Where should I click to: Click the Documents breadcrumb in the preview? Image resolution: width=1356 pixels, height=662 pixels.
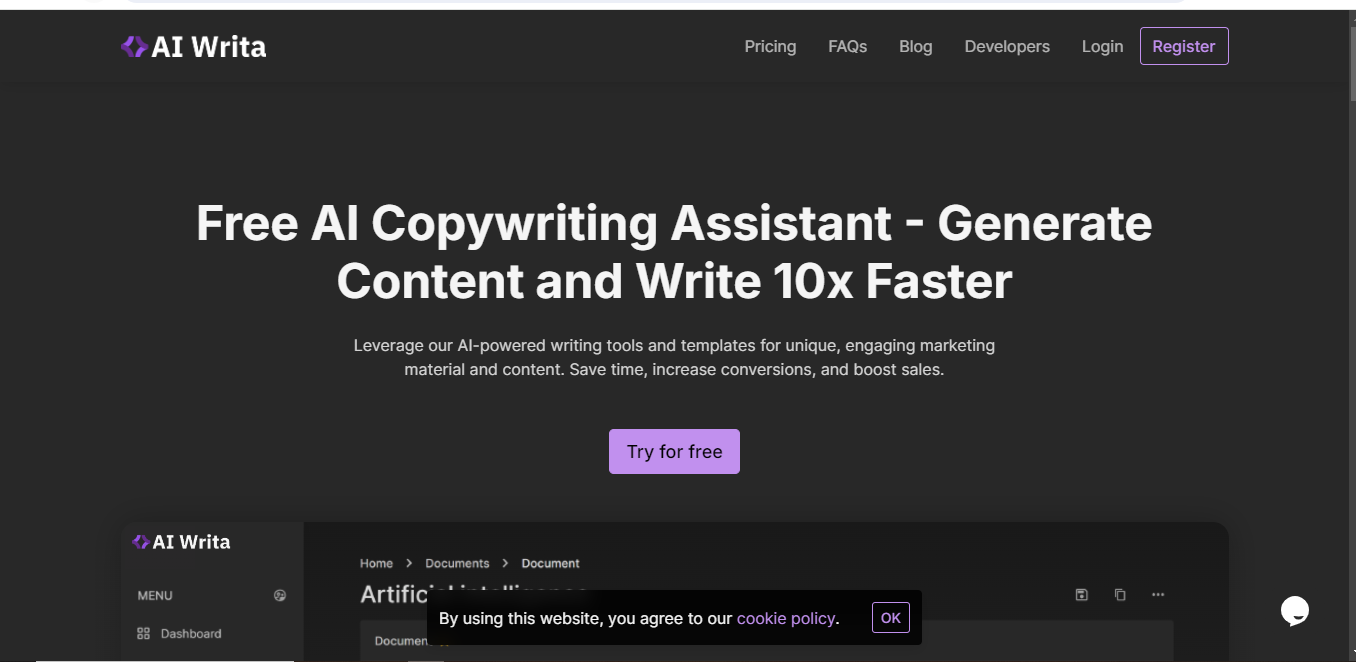pyautogui.click(x=457, y=563)
